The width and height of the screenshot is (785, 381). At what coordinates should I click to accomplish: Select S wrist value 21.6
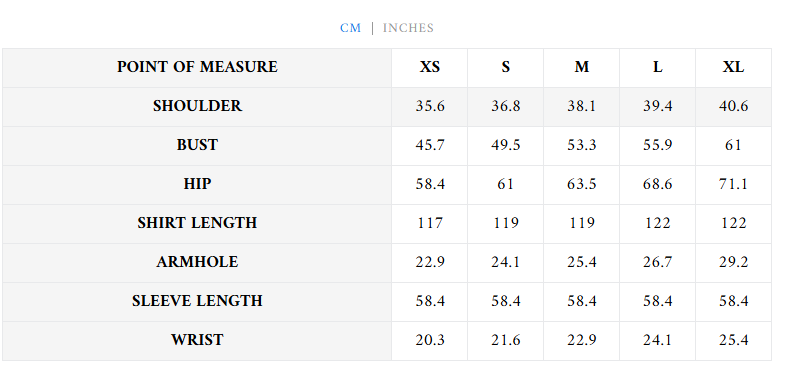[506, 340]
